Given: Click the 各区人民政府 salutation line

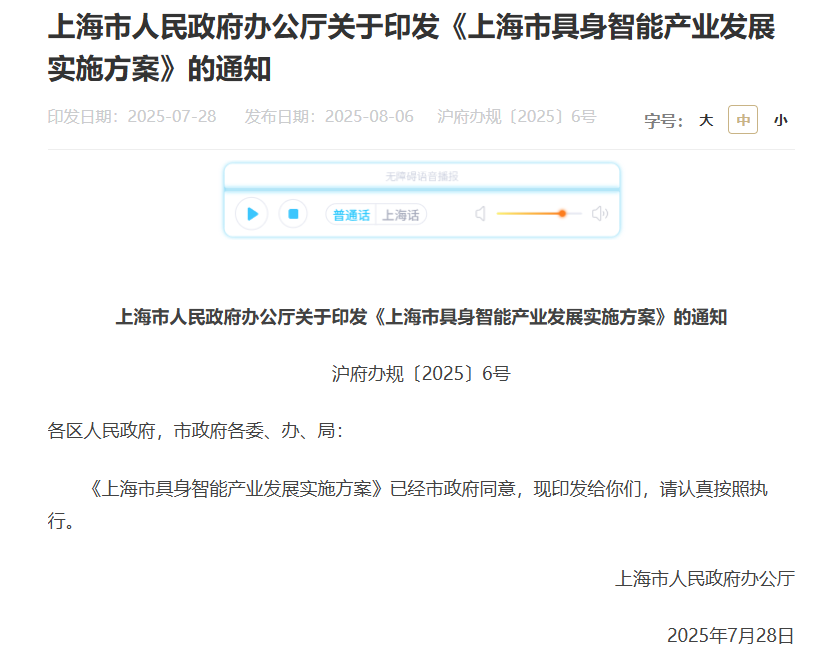Looking at the screenshot, I should (196, 431).
